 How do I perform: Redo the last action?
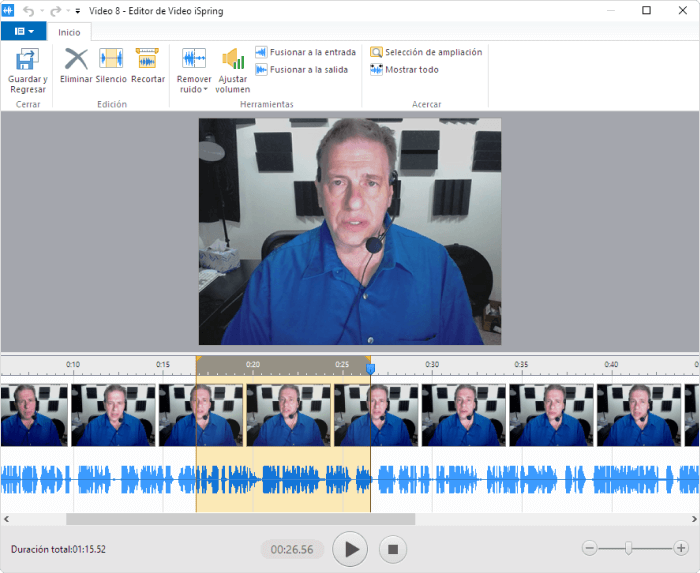(56, 11)
